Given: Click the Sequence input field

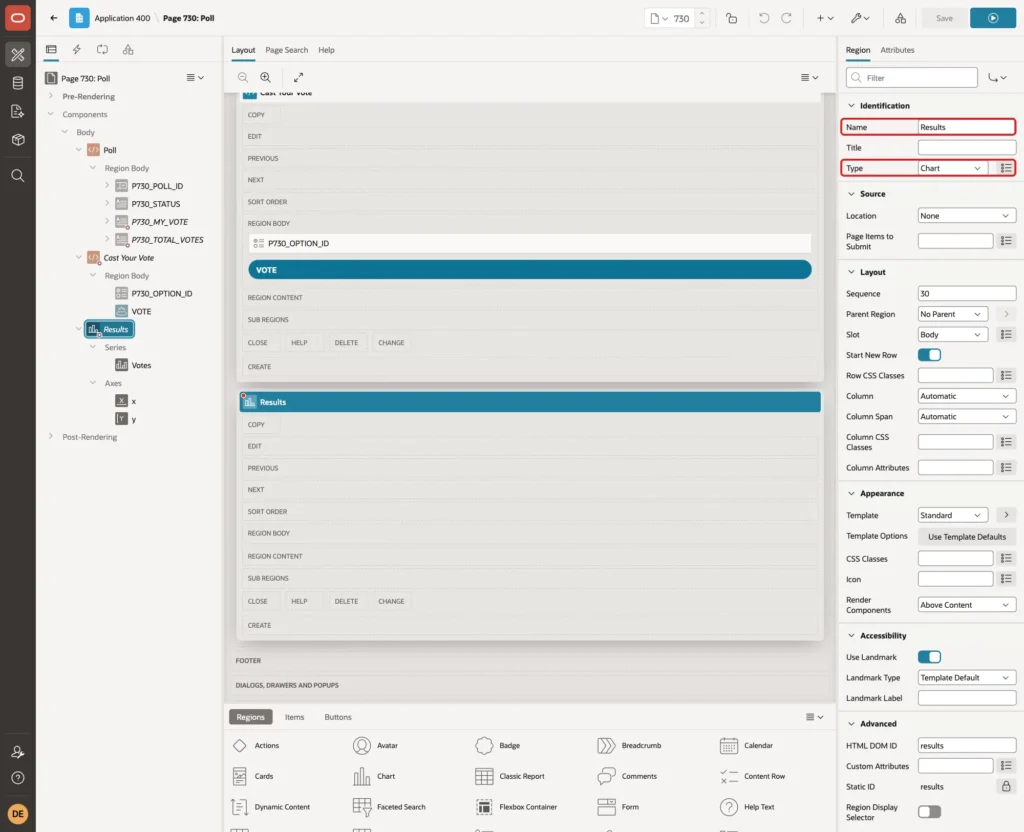Looking at the screenshot, I should [x=967, y=294].
